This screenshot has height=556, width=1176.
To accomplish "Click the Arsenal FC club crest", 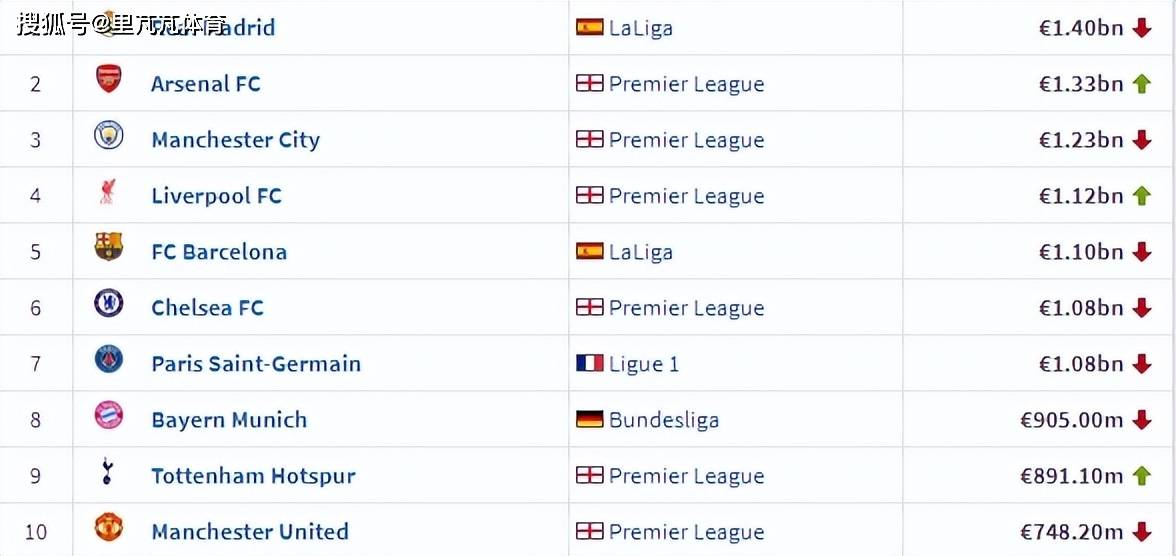I will click(x=109, y=80).
